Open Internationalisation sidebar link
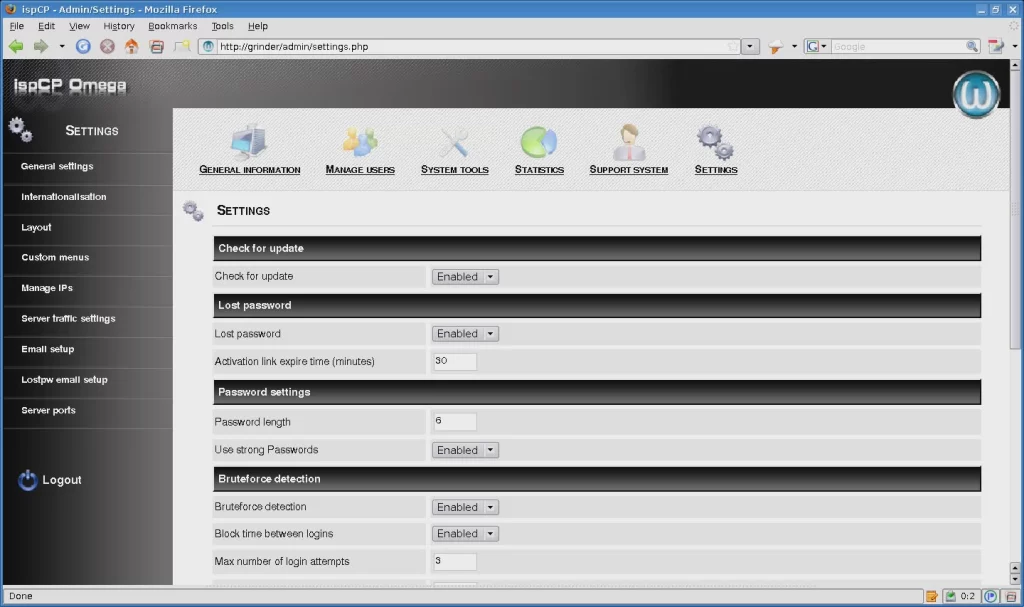The width and height of the screenshot is (1024, 607). pyautogui.click(x=64, y=197)
